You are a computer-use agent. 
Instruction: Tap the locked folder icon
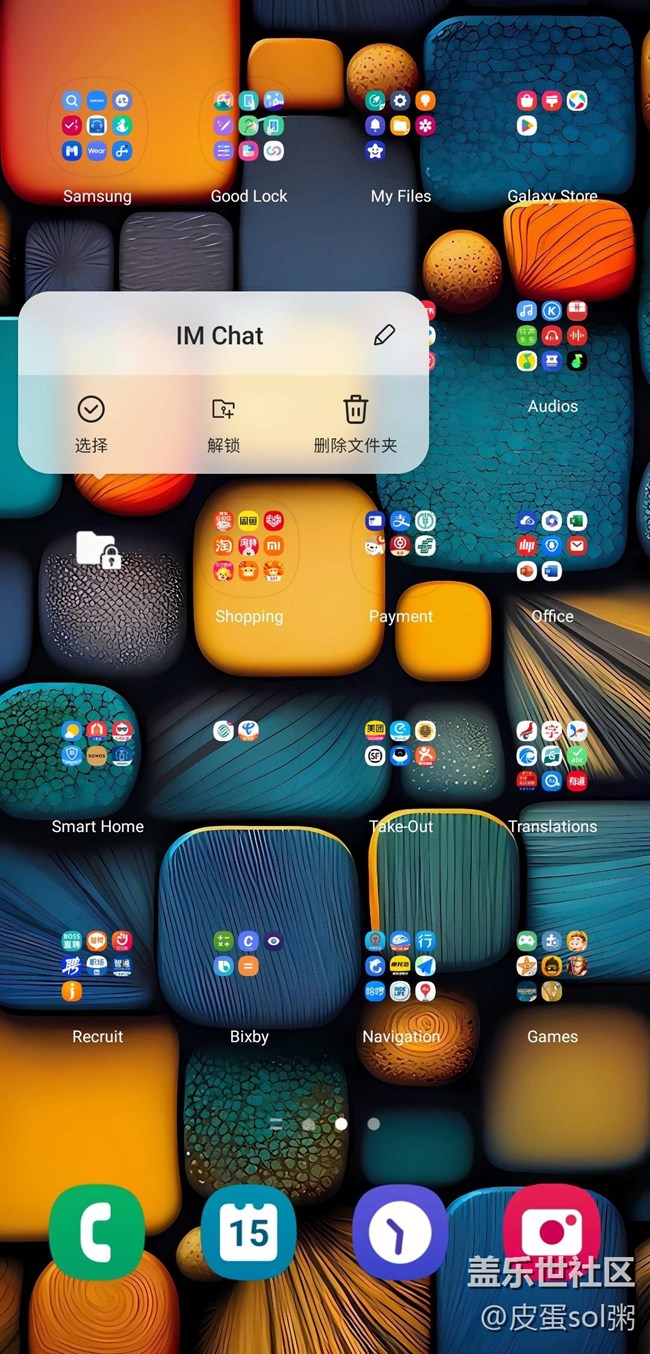[x=98, y=549]
